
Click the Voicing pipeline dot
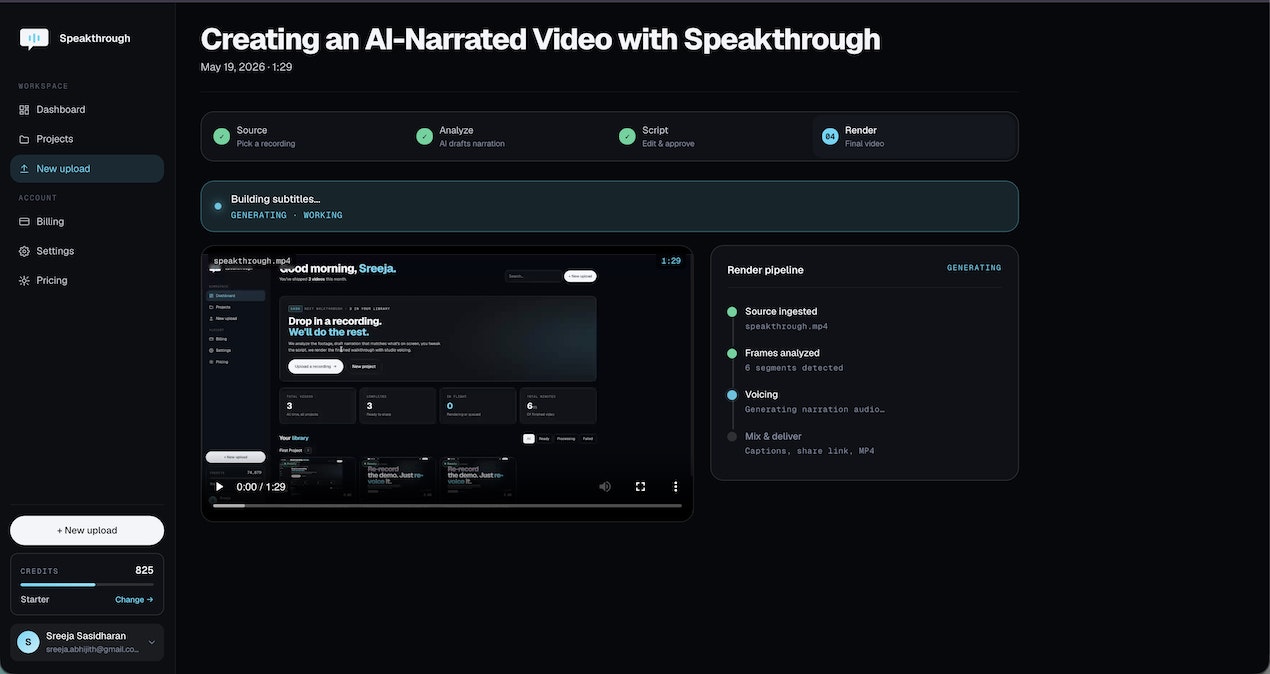click(732, 395)
